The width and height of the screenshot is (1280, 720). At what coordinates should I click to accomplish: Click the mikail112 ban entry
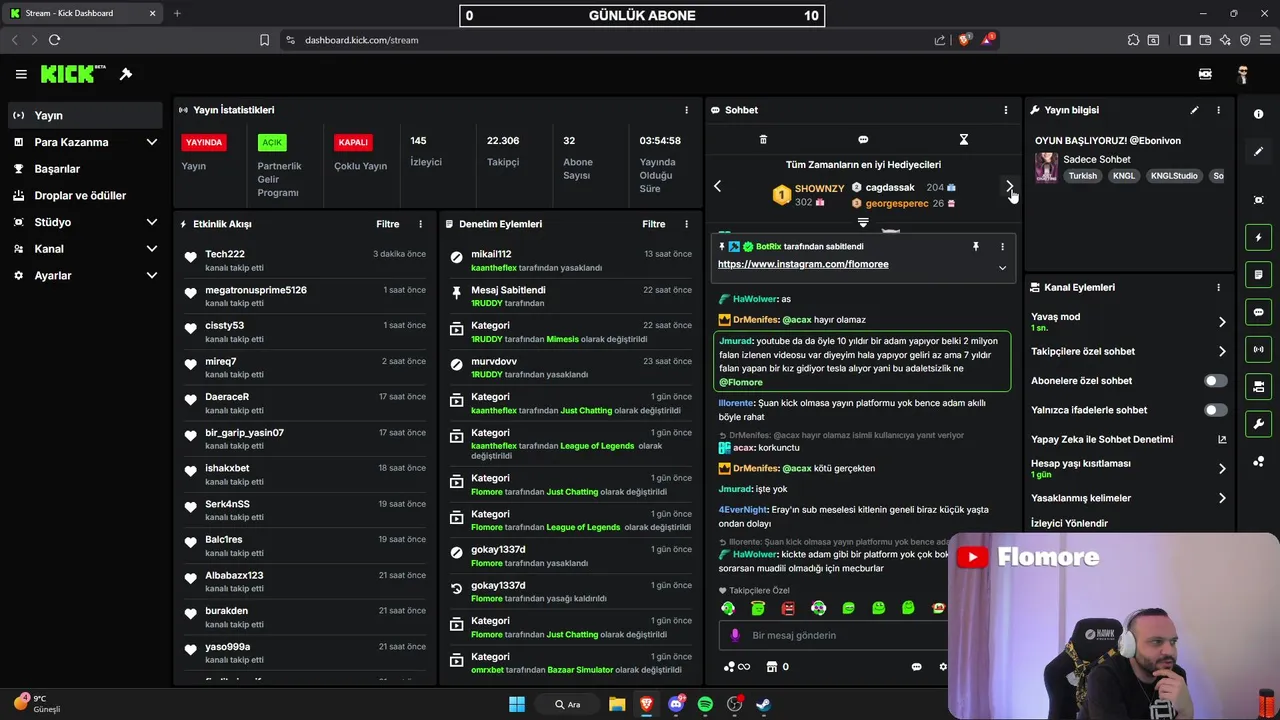[x=570, y=260]
